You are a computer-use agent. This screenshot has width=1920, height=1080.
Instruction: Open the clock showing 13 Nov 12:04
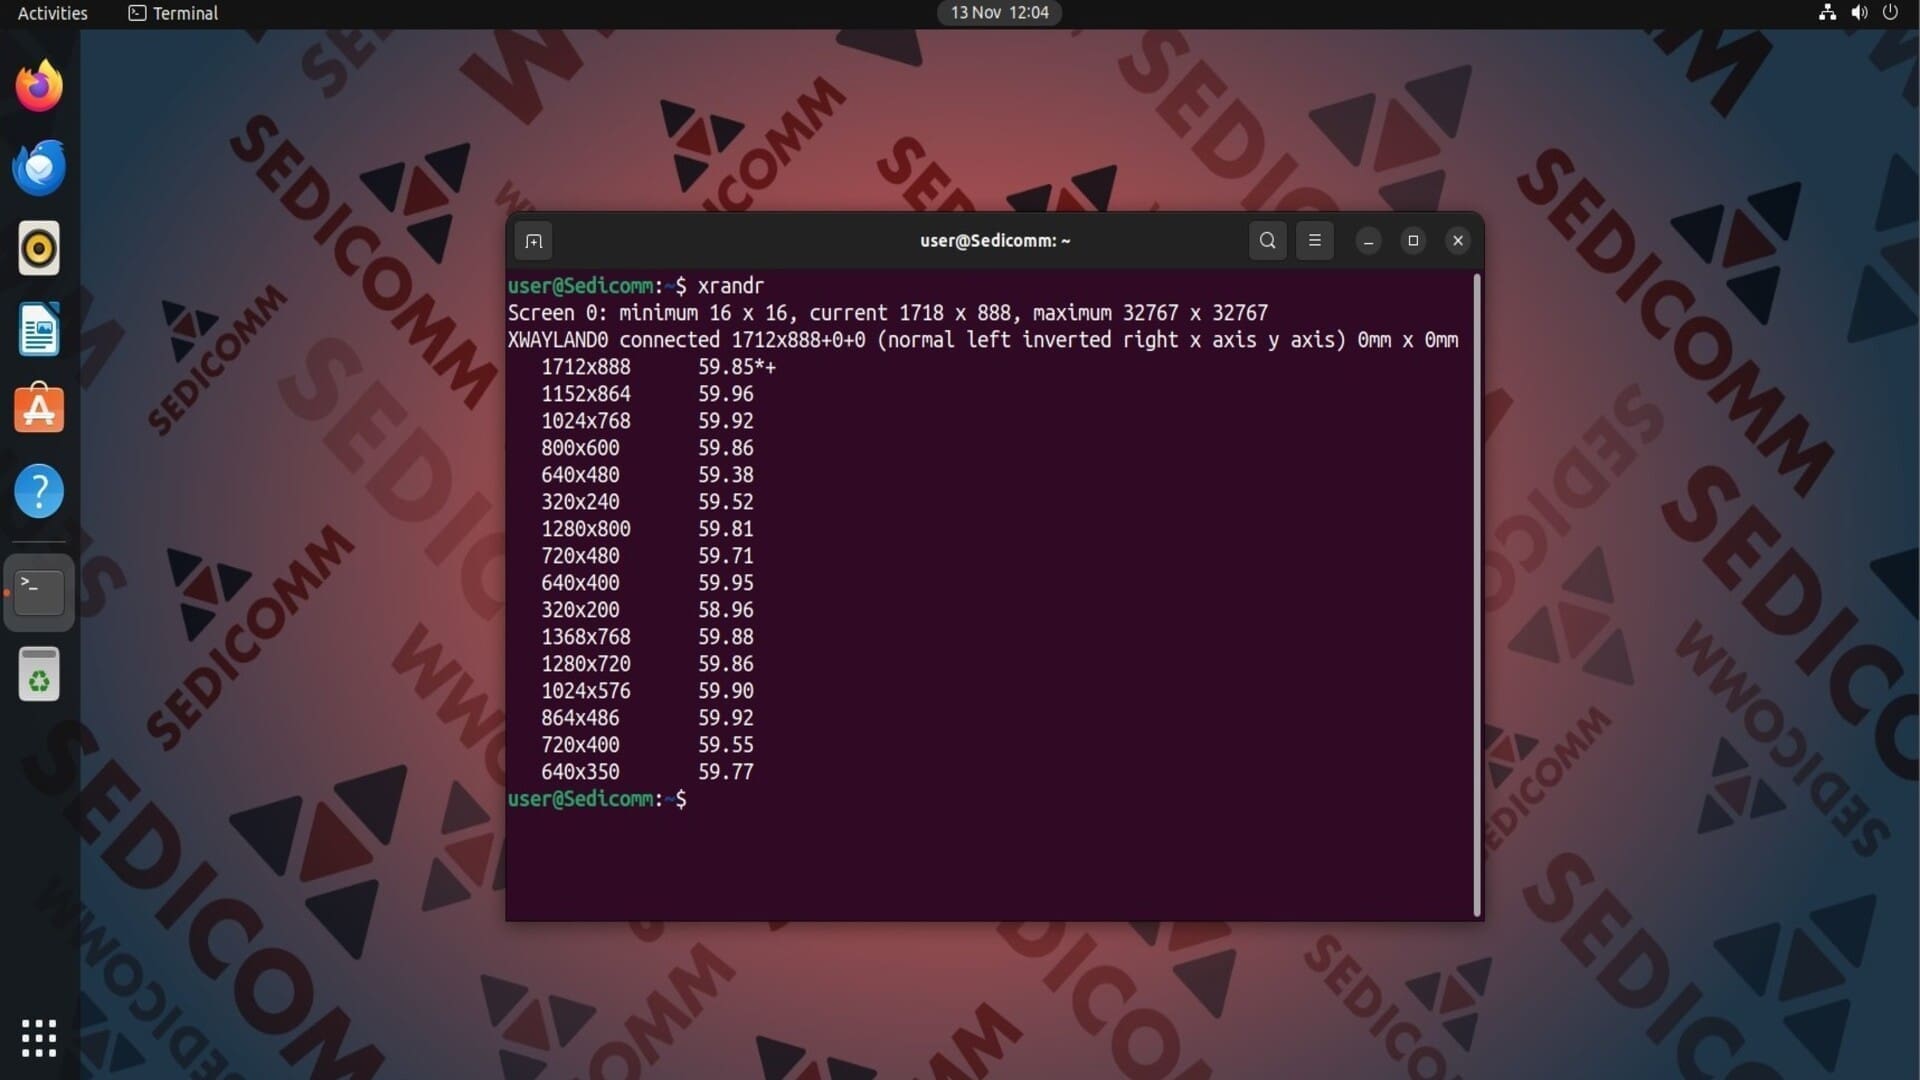[x=999, y=13]
